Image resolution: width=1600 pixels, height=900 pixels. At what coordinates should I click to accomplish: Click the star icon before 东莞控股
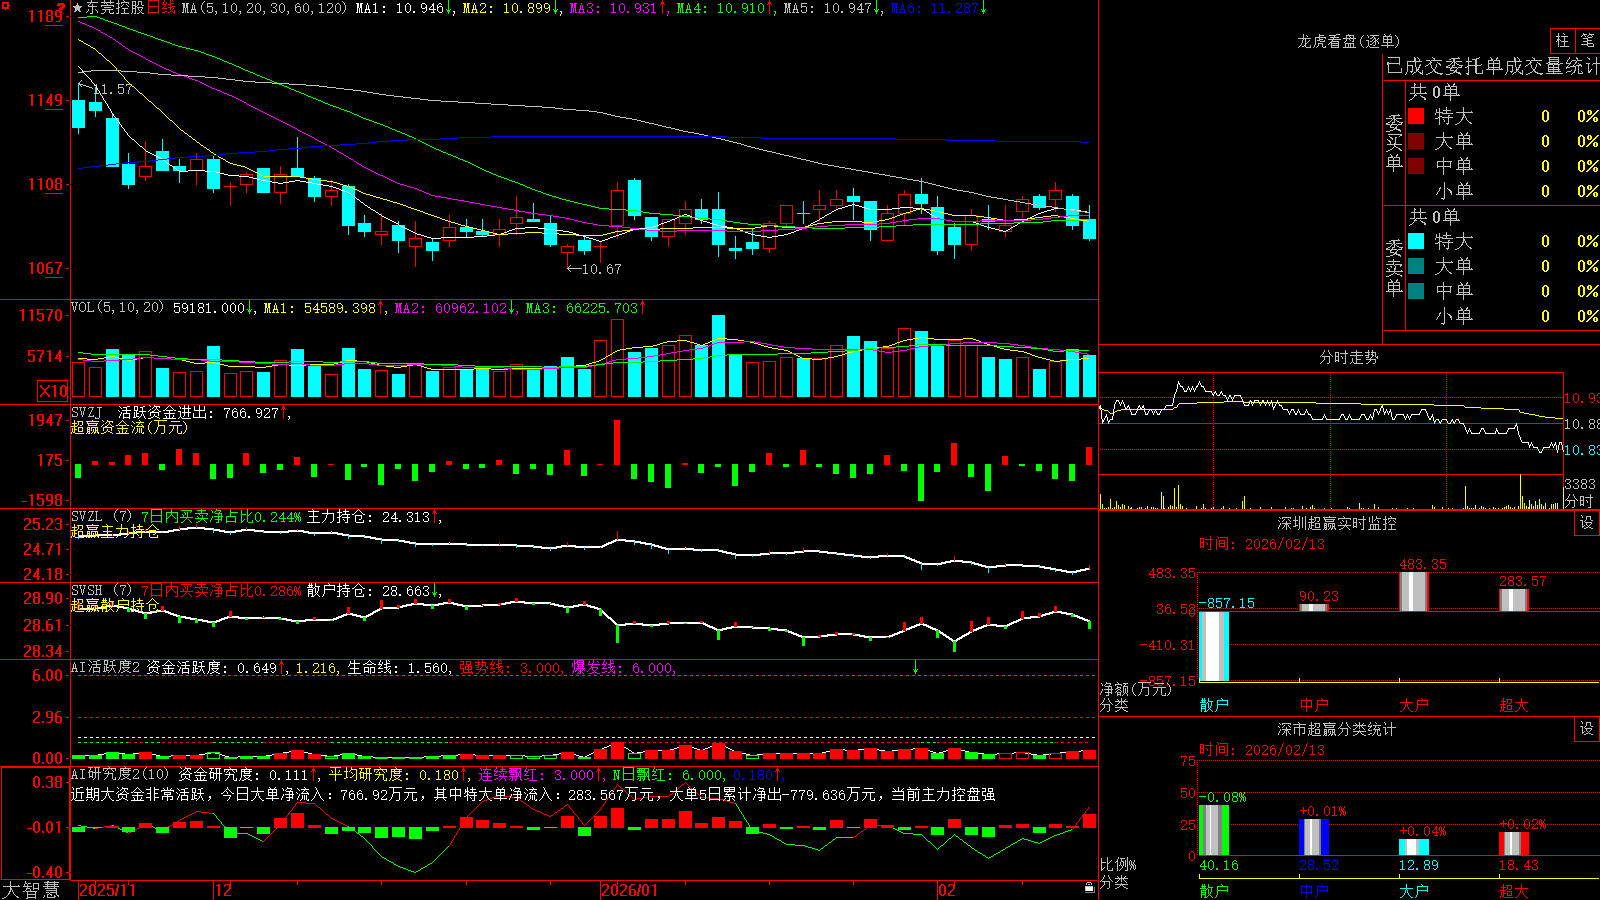click(x=78, y=8)
